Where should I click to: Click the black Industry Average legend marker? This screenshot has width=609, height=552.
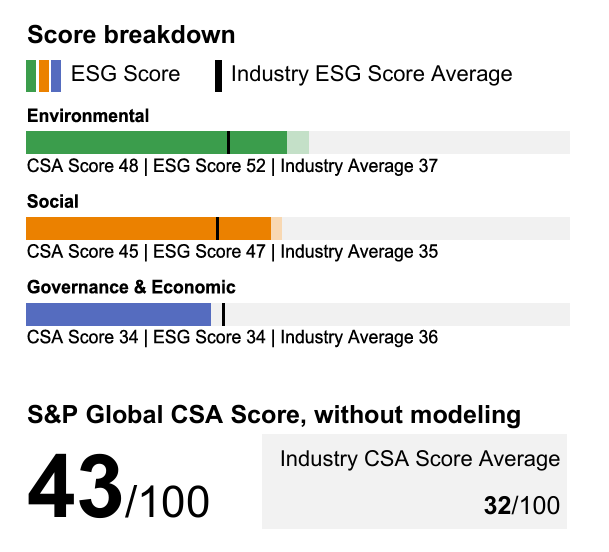coord(218,75)
